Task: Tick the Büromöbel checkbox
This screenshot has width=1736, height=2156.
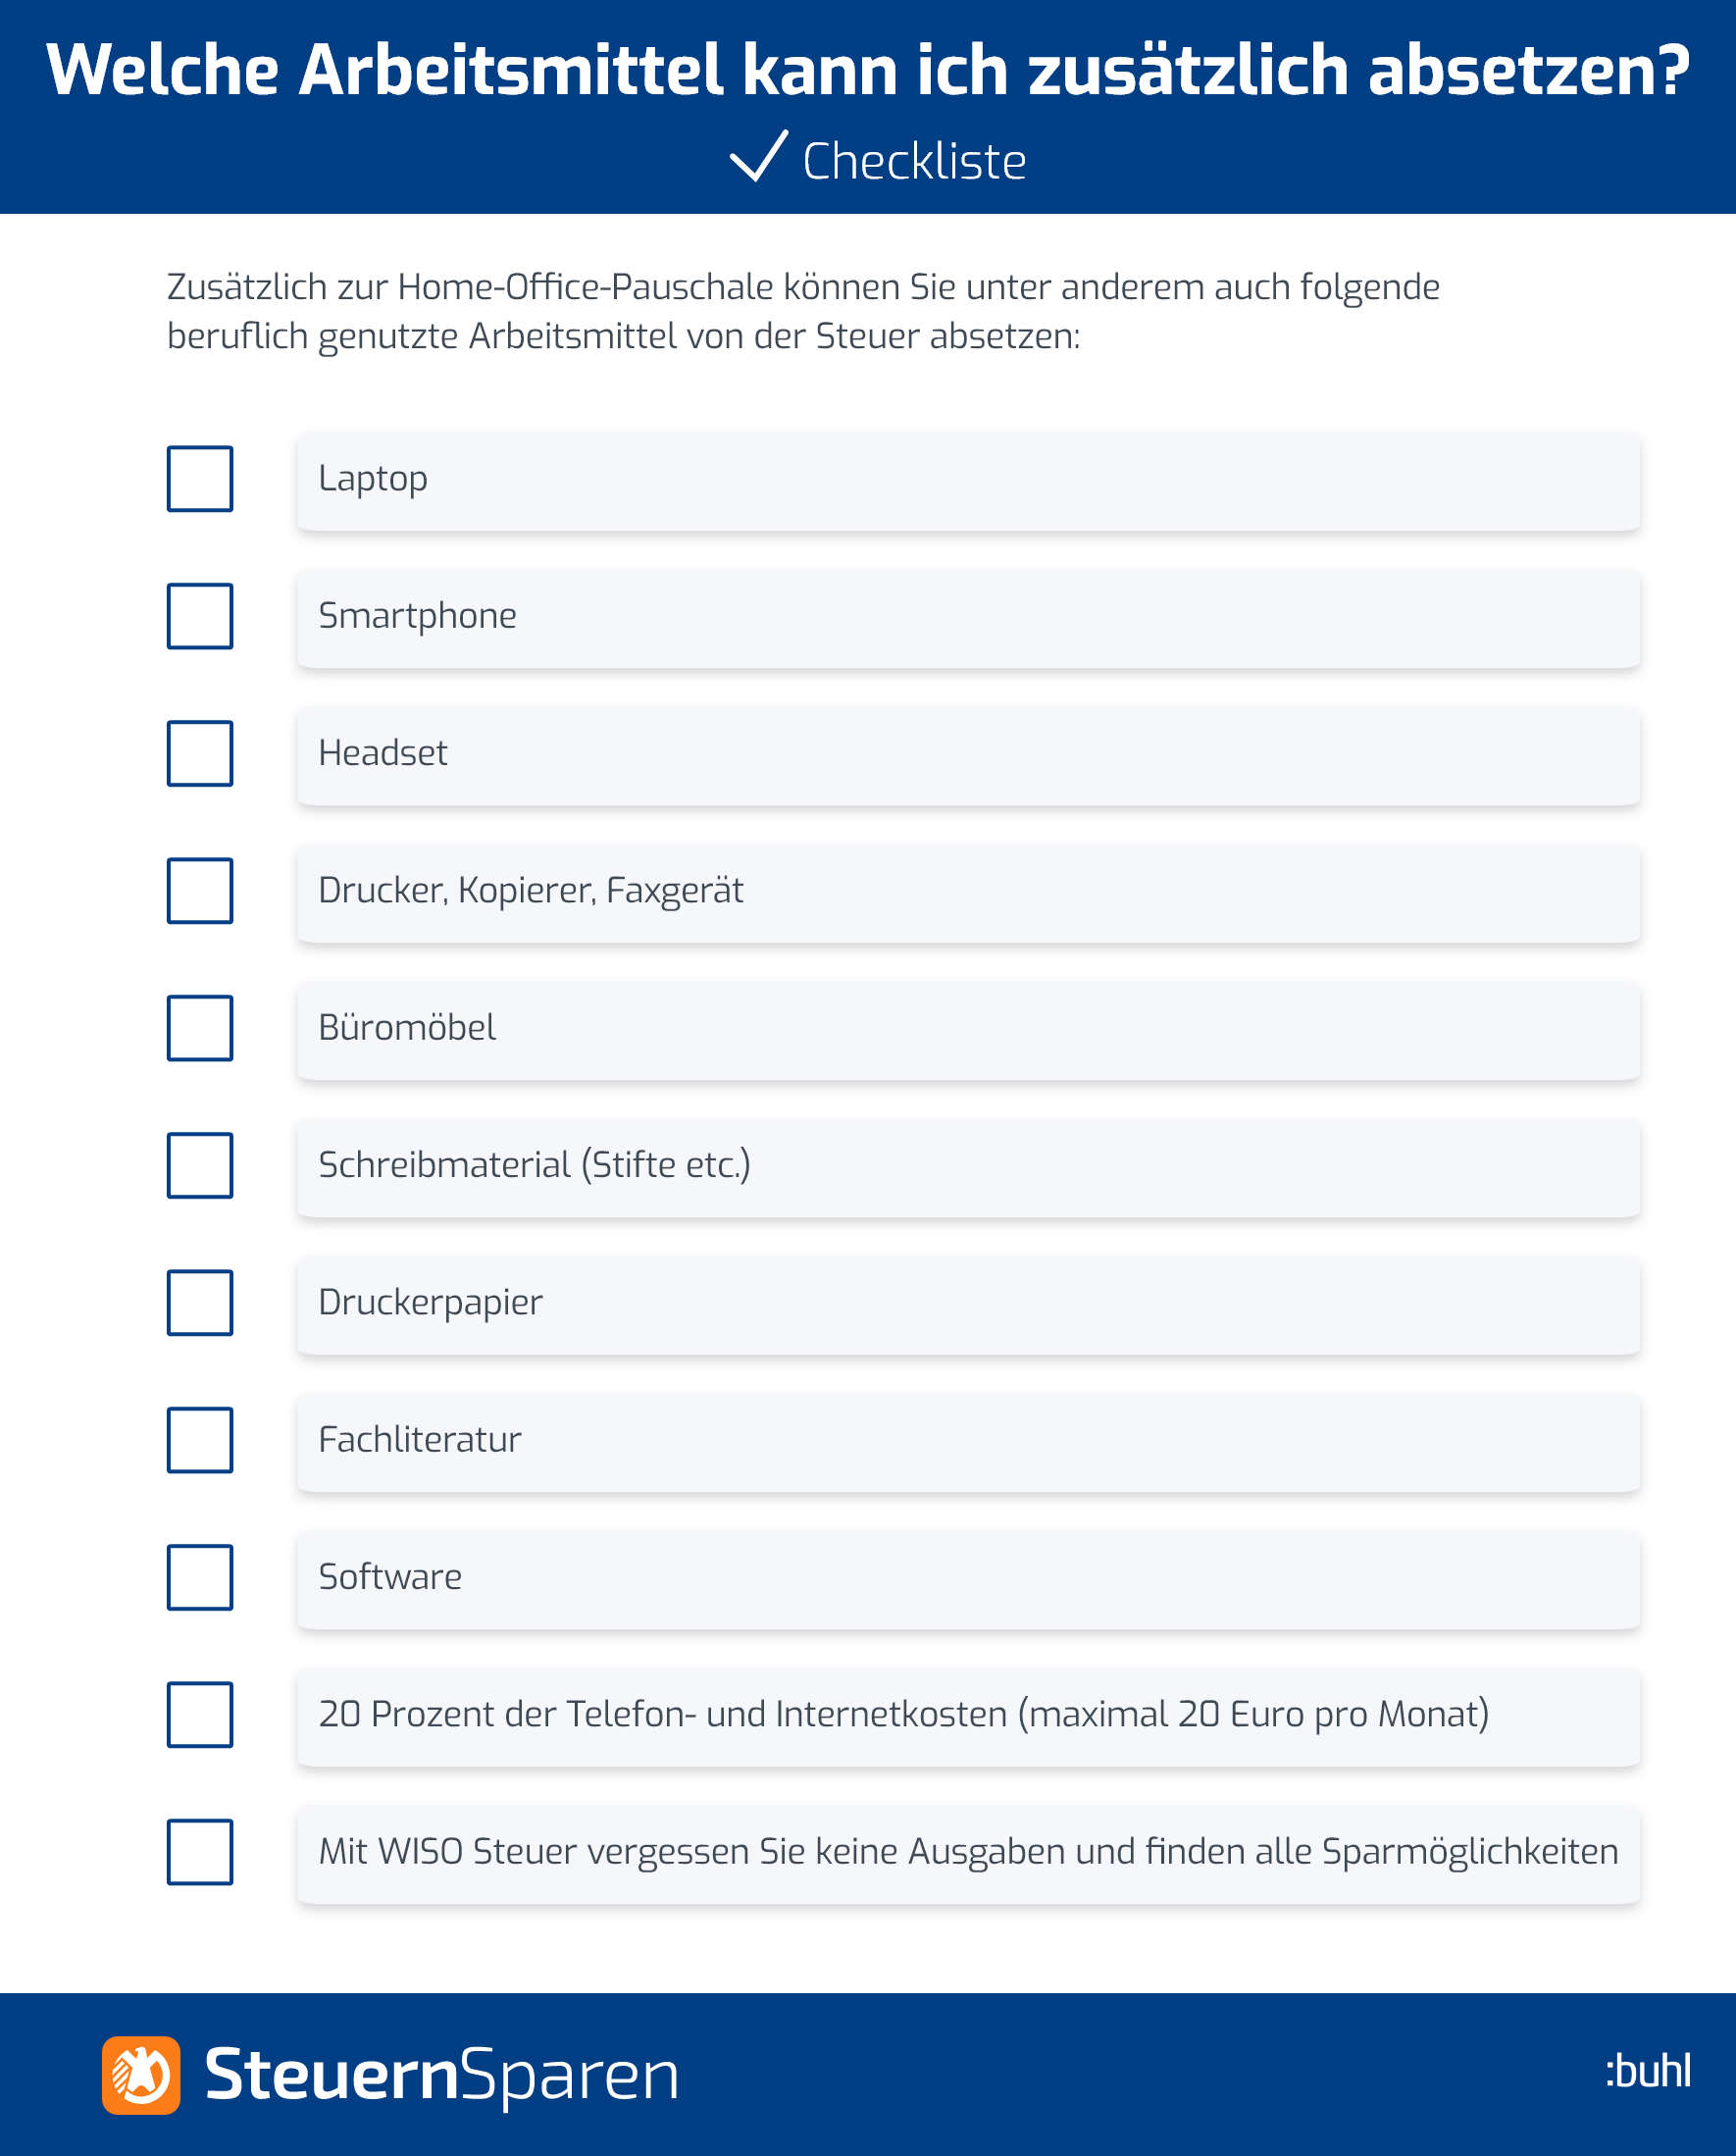Action: (200, 1028)
